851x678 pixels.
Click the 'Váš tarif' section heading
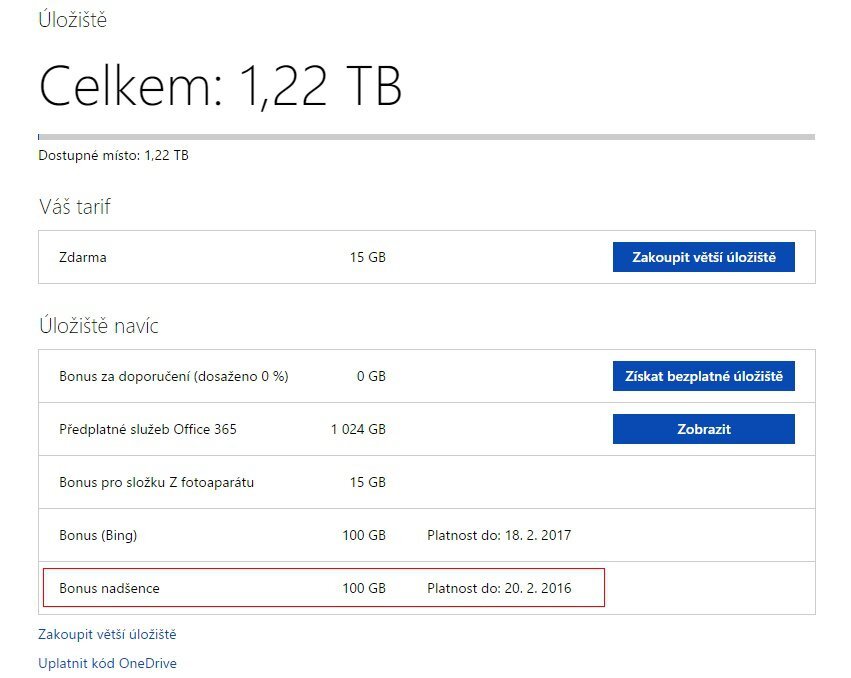[x=75, y=207]
